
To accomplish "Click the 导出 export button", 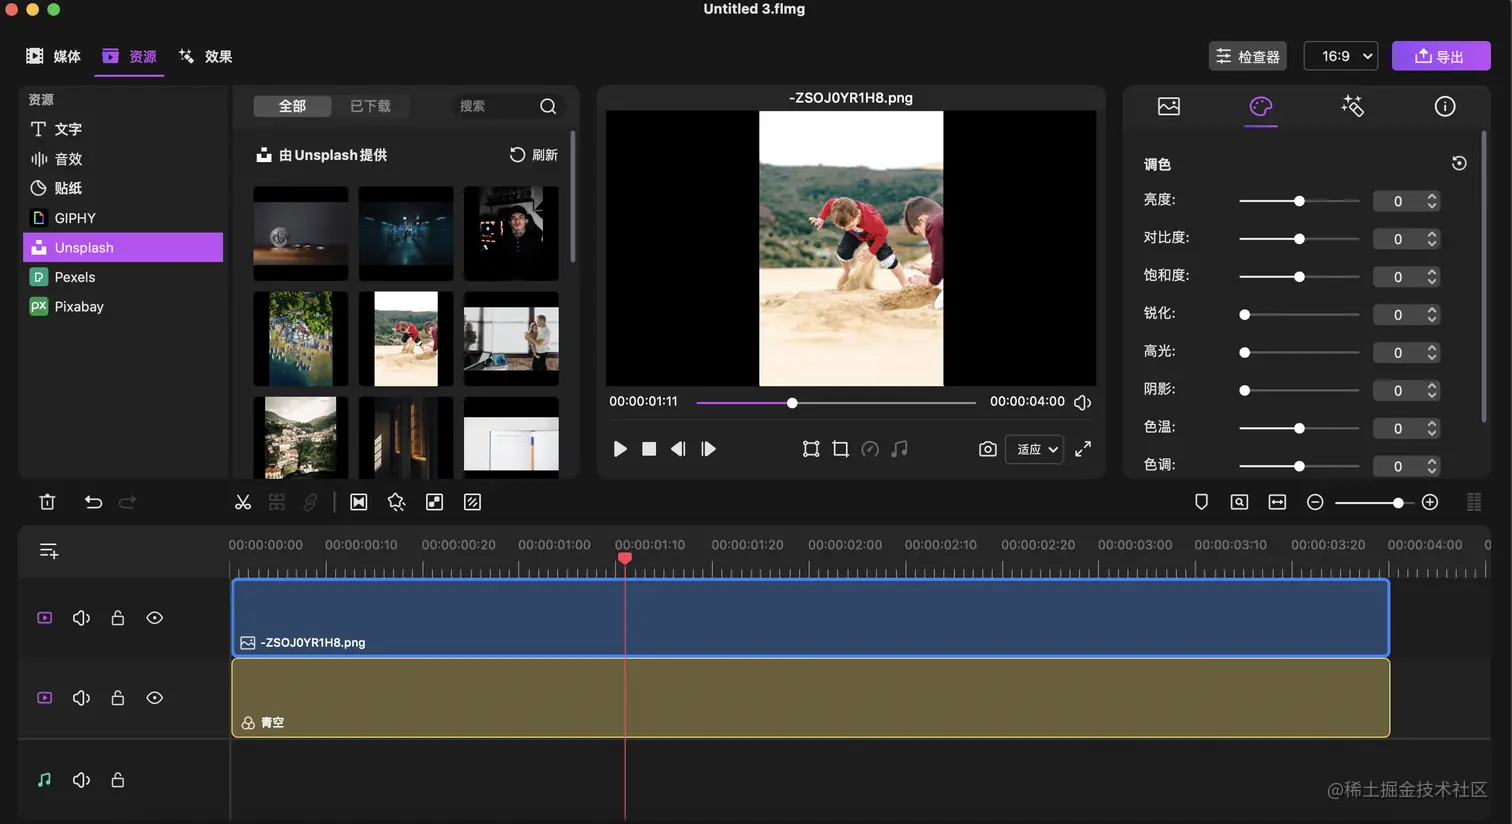I will pos(1441,56).
